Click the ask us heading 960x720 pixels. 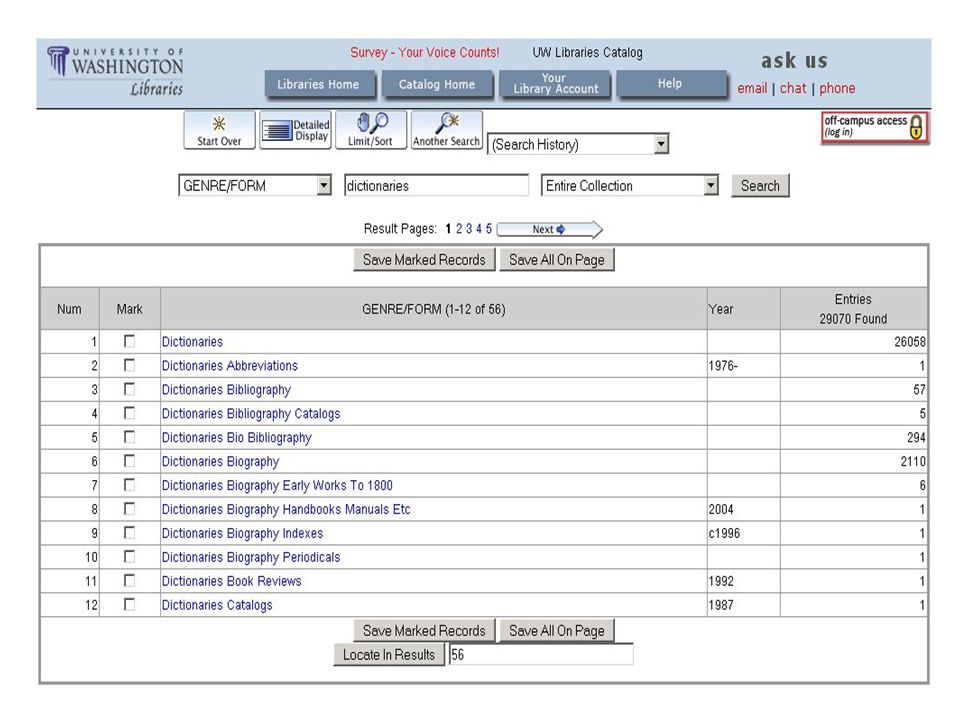point(794,61)
